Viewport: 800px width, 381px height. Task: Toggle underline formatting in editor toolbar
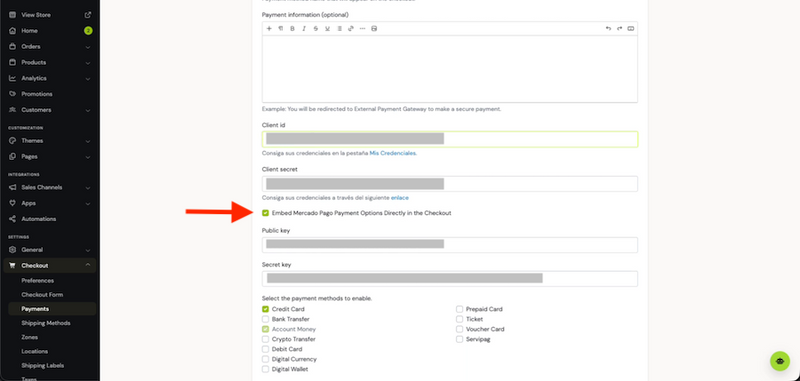tap(328, 29)
